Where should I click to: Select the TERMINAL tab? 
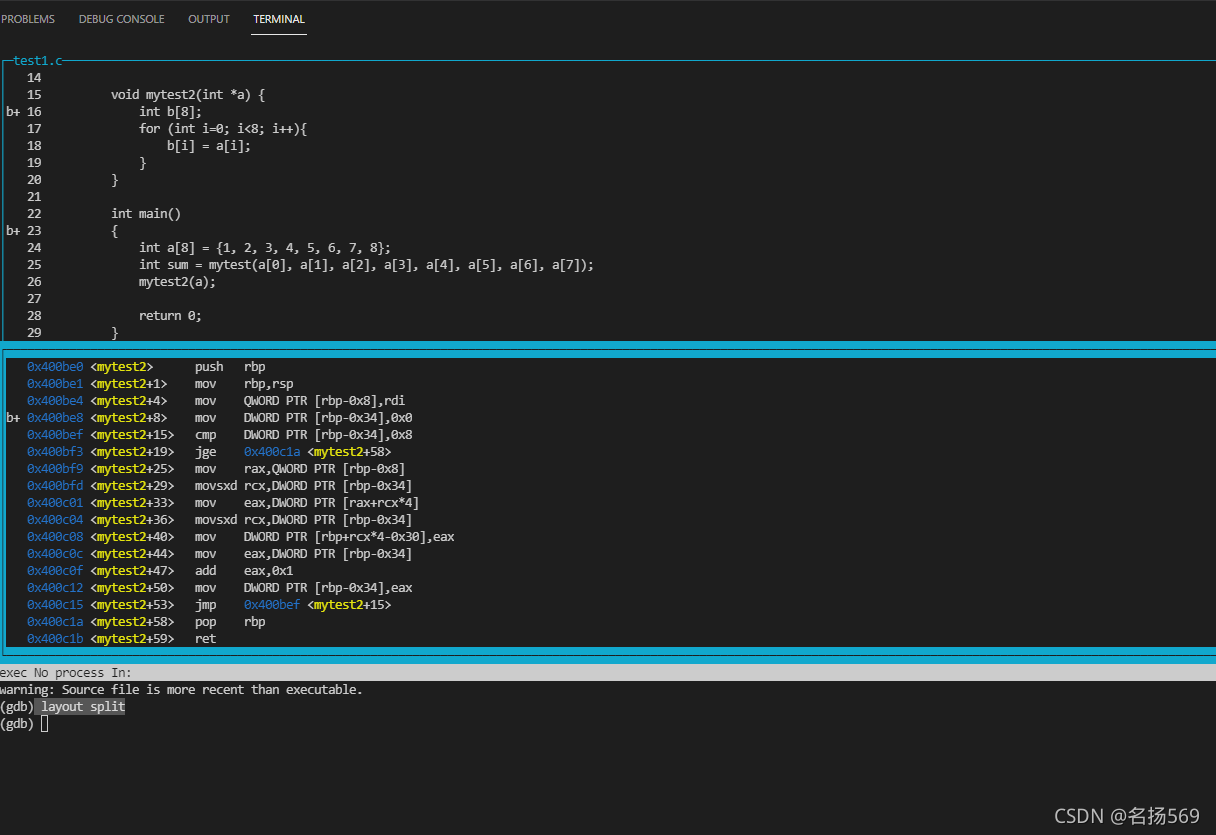coord(279,19)
